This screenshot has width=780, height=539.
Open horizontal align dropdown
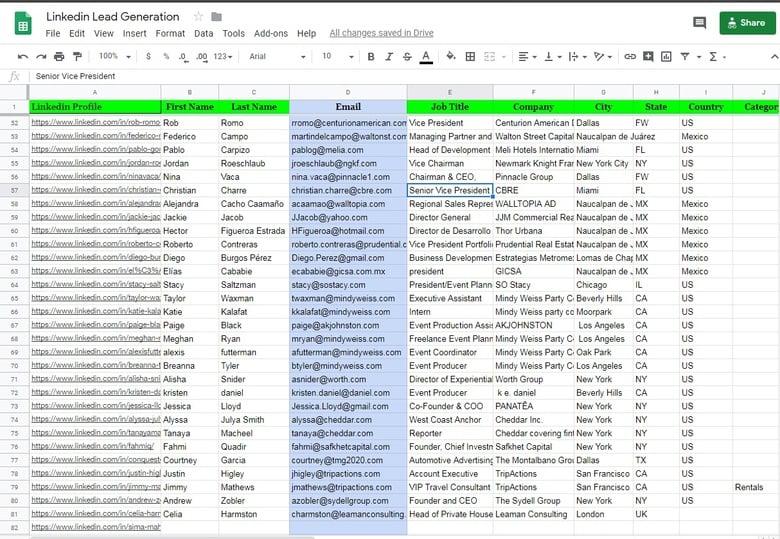click(x=527, y=57)
